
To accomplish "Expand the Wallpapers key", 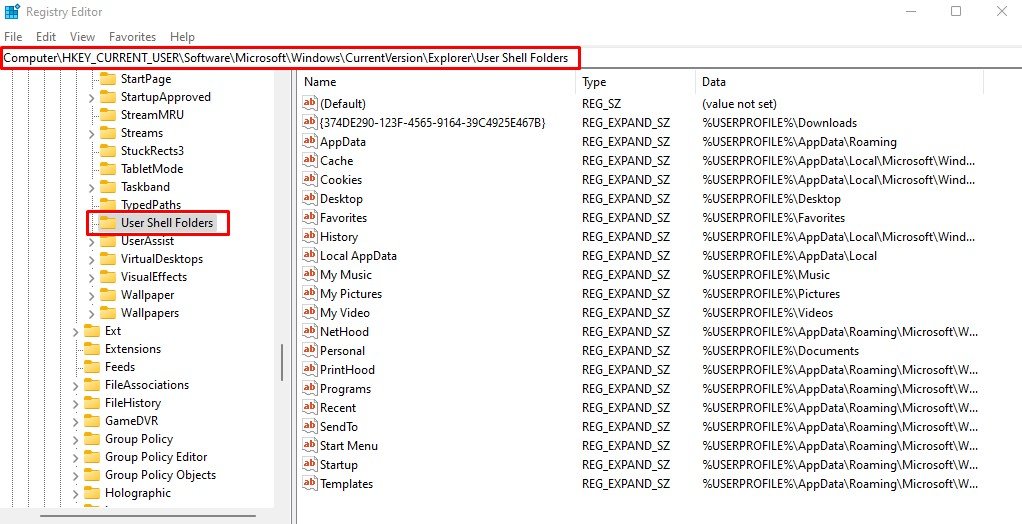I will point(92,313).
